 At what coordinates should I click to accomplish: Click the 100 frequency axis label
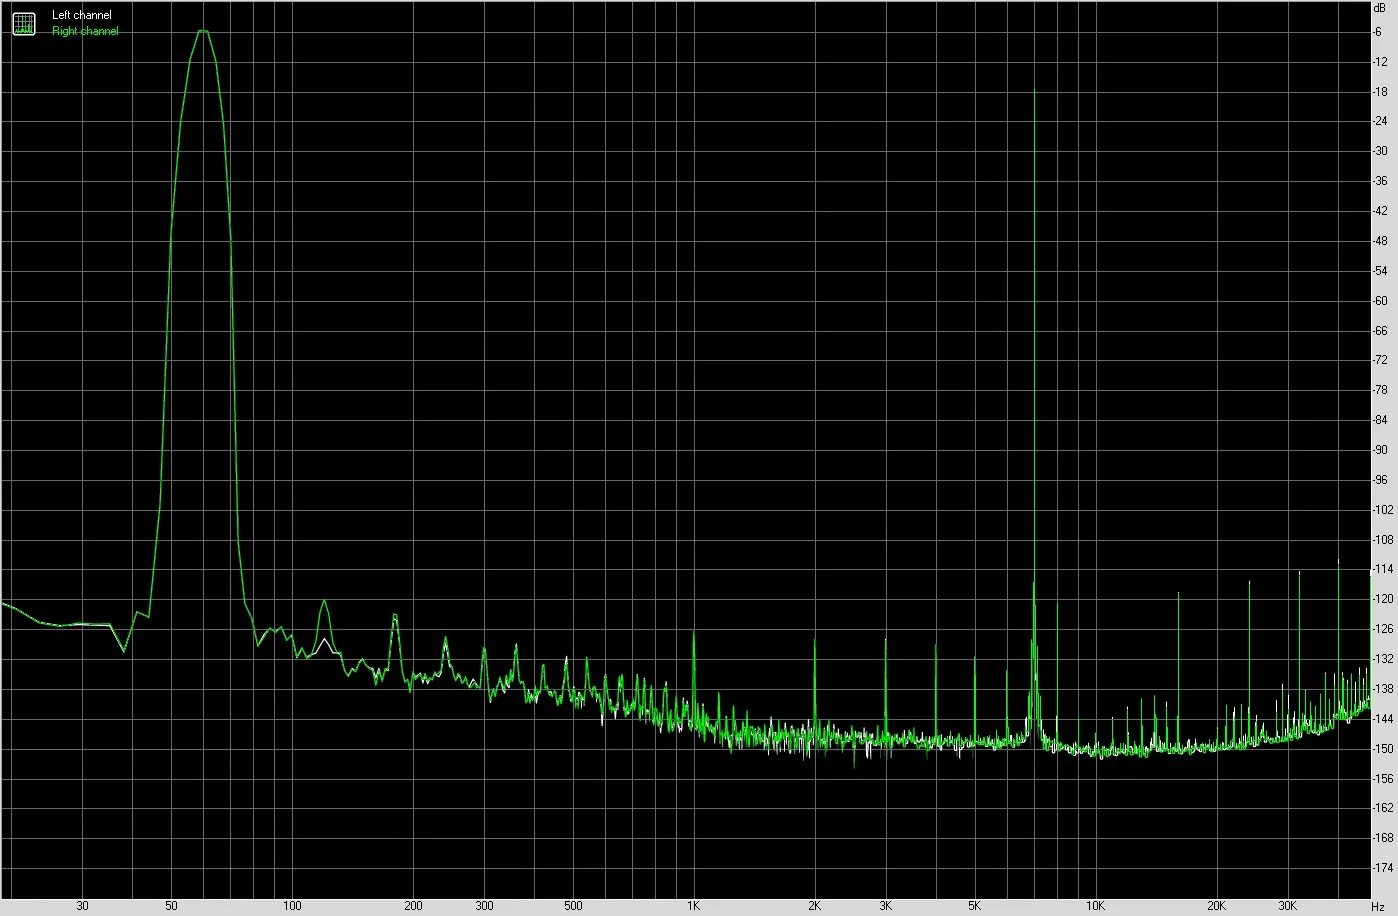[x=292, y=906]
